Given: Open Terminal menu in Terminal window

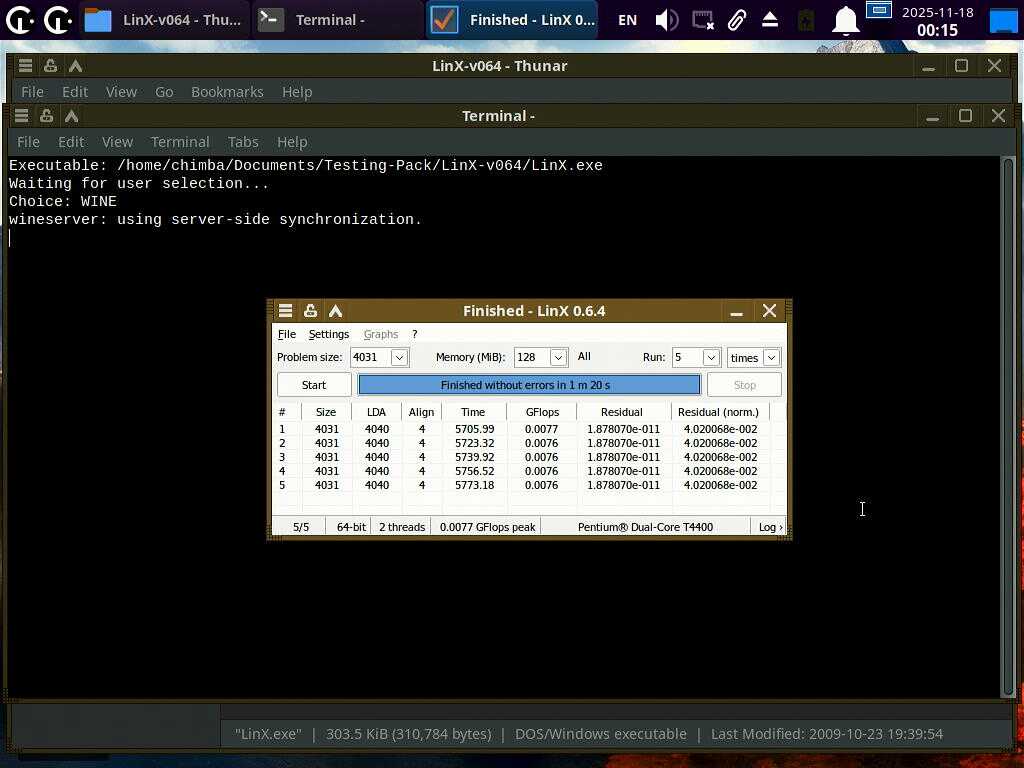Looking at the screenshot, I should (x=180, y=142).
